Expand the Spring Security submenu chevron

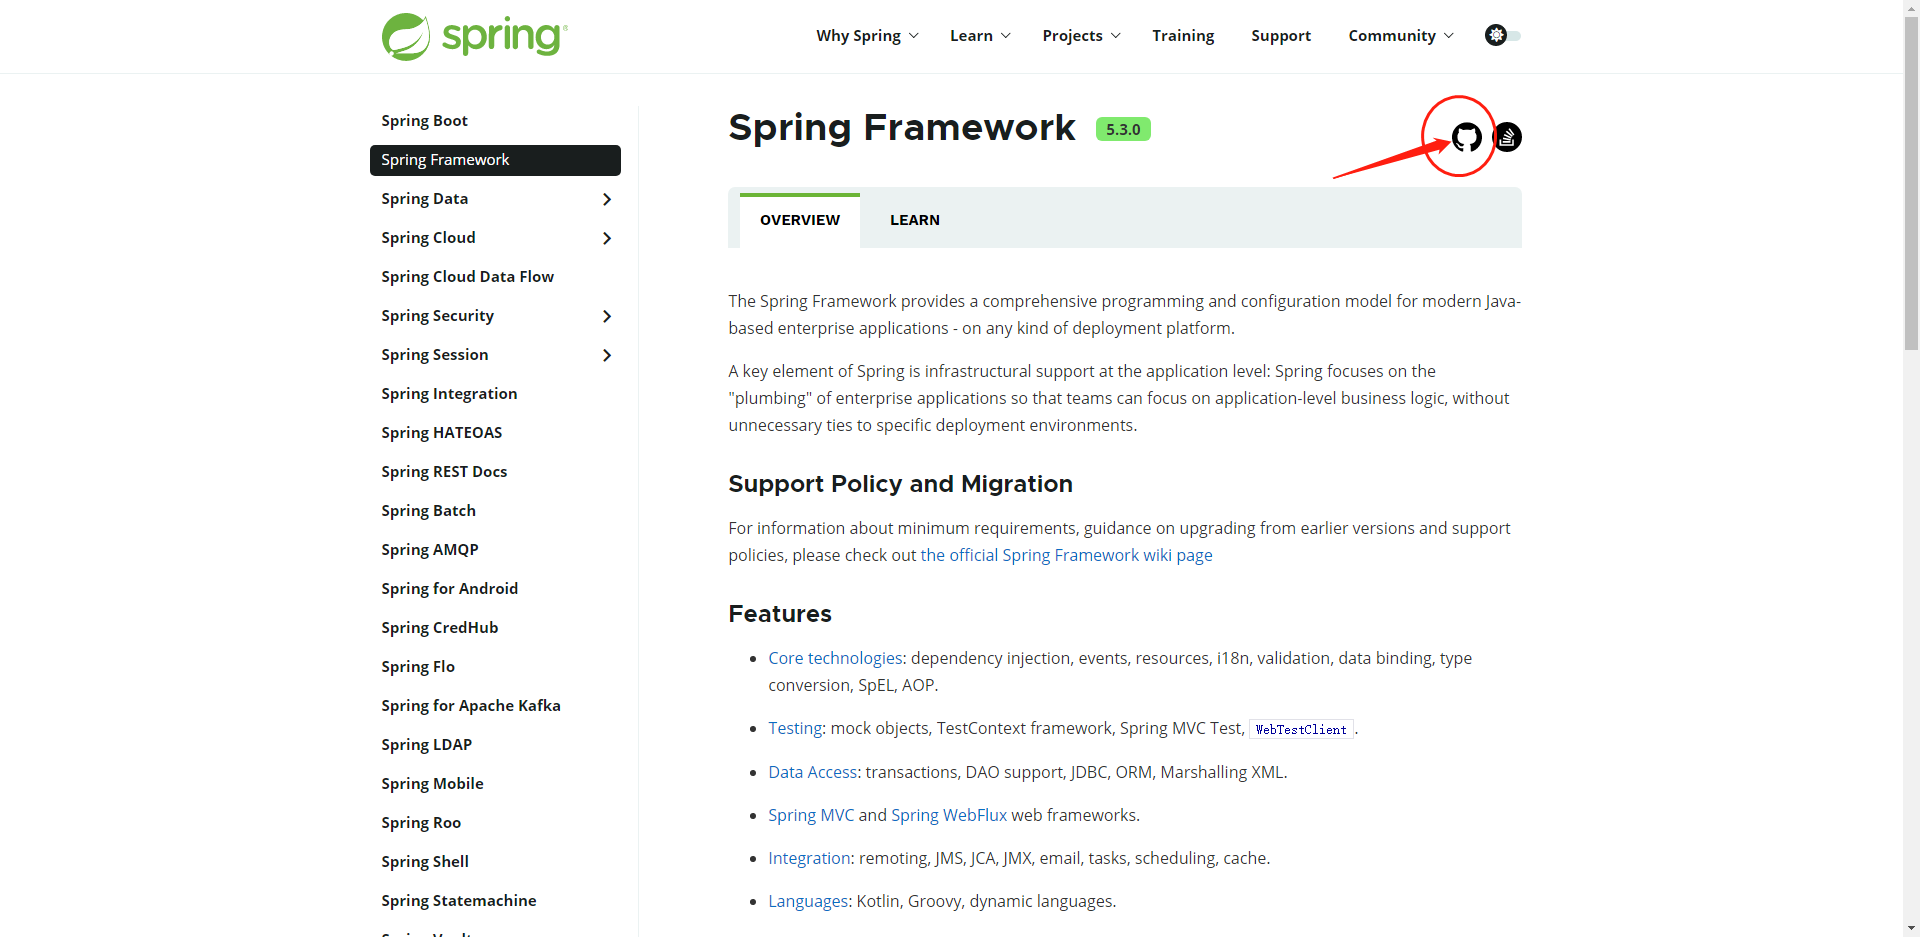(x=607, y=316)
